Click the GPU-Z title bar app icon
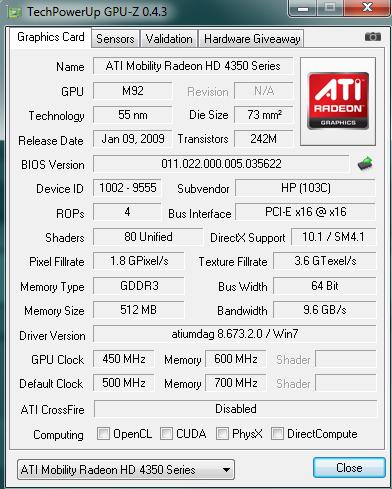Viewport: 392px width, 489px height. coord(15,12)
